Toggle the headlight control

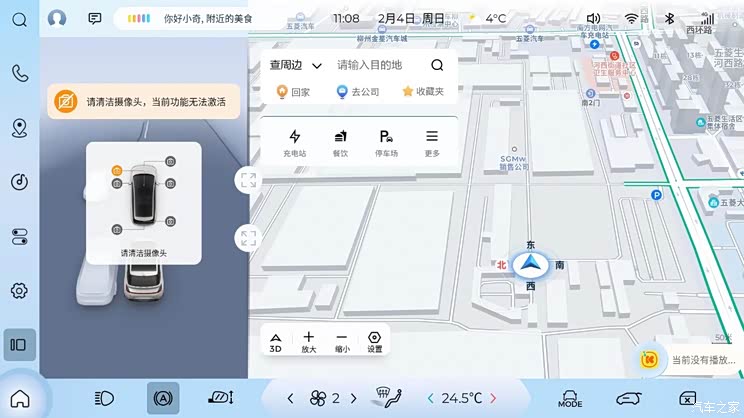[x=104, y=398]
